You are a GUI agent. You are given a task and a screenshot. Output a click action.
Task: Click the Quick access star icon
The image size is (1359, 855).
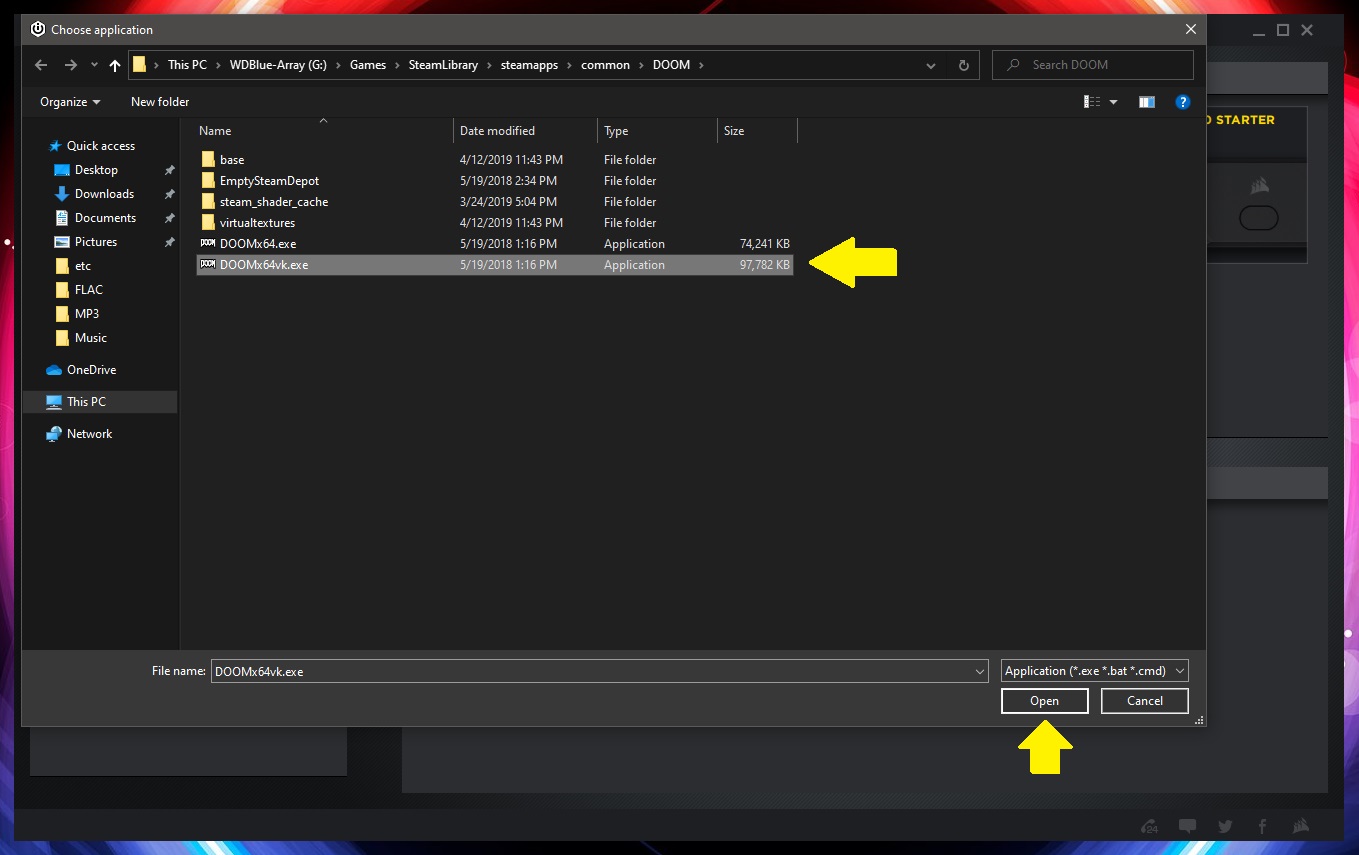(x=55, y=146)
